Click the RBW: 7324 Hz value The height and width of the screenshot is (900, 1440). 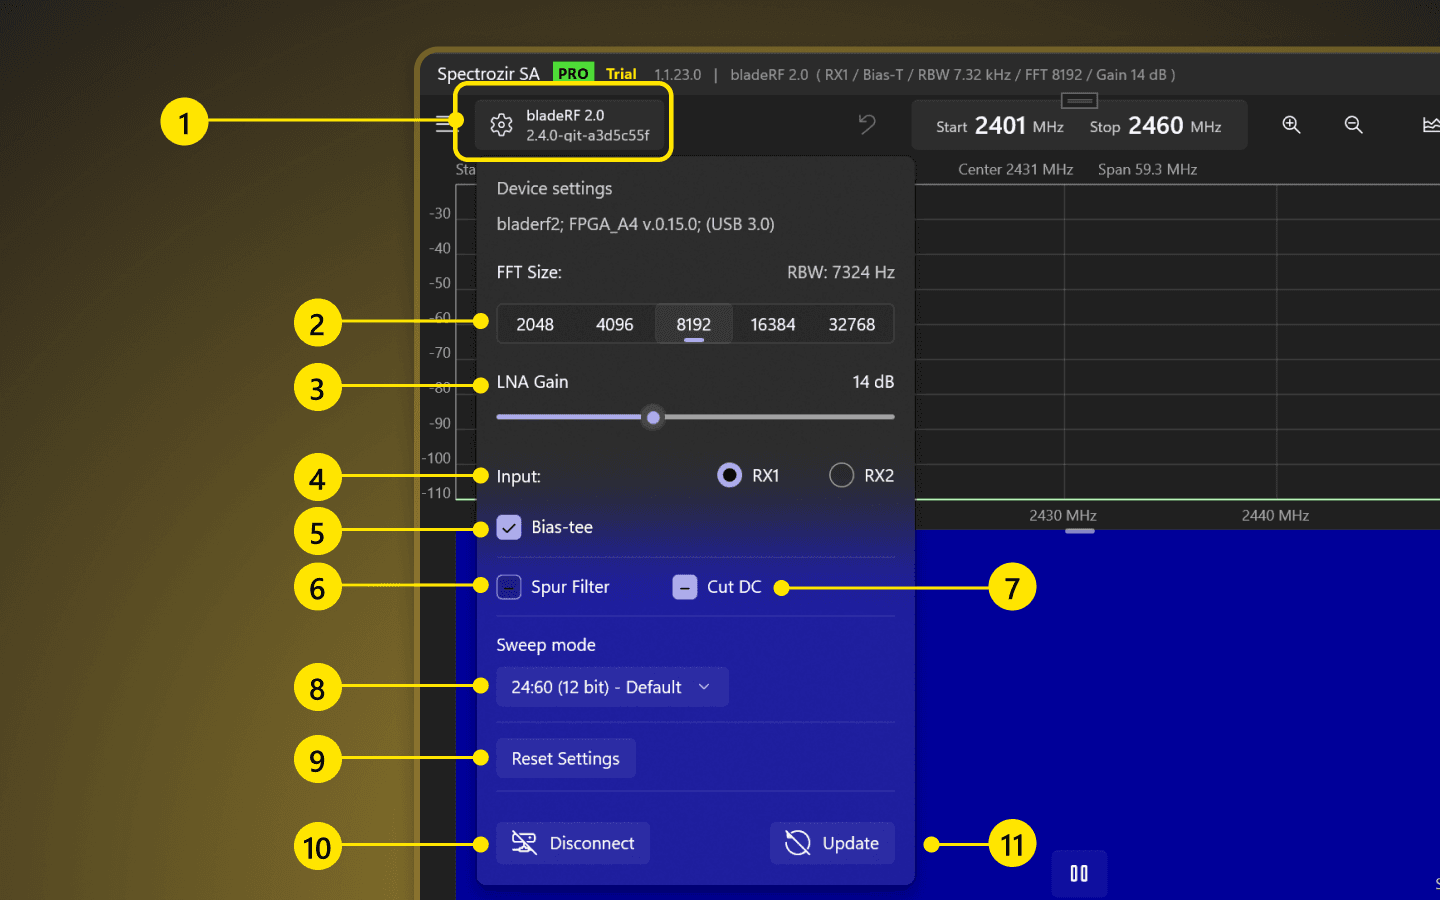tap(841, 272)
